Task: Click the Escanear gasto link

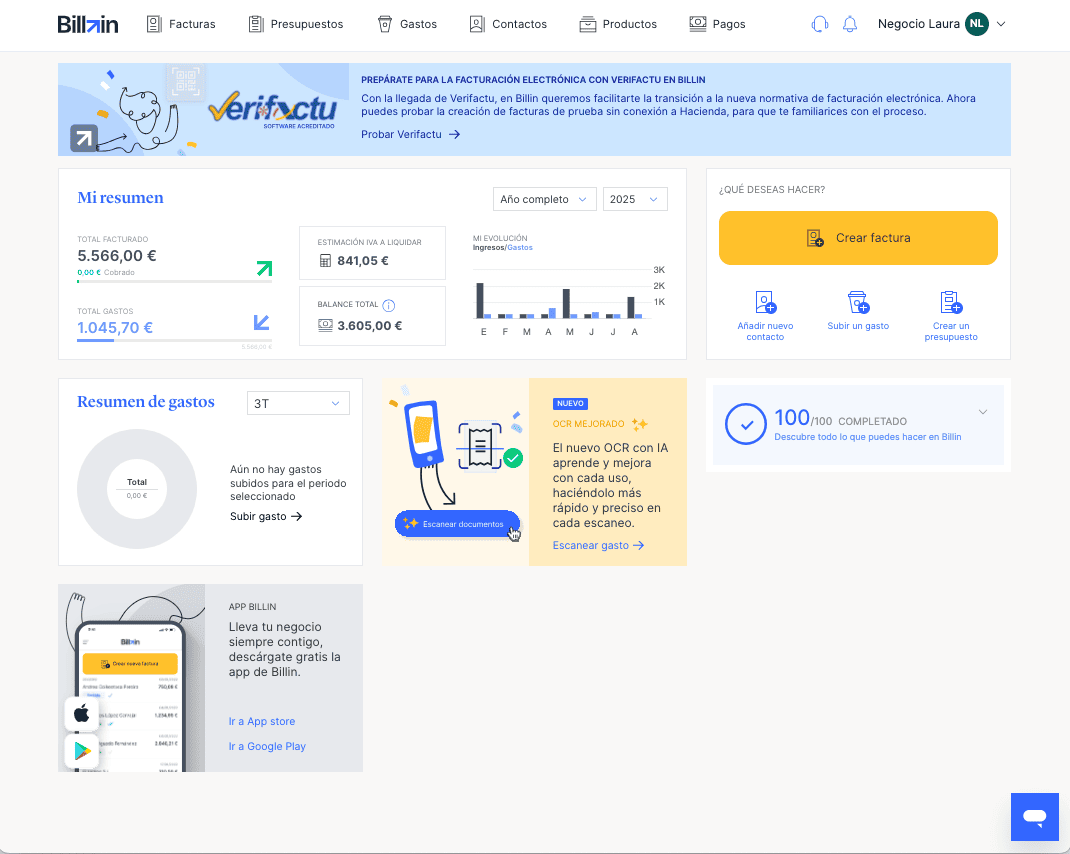Action: coord(598,545)
